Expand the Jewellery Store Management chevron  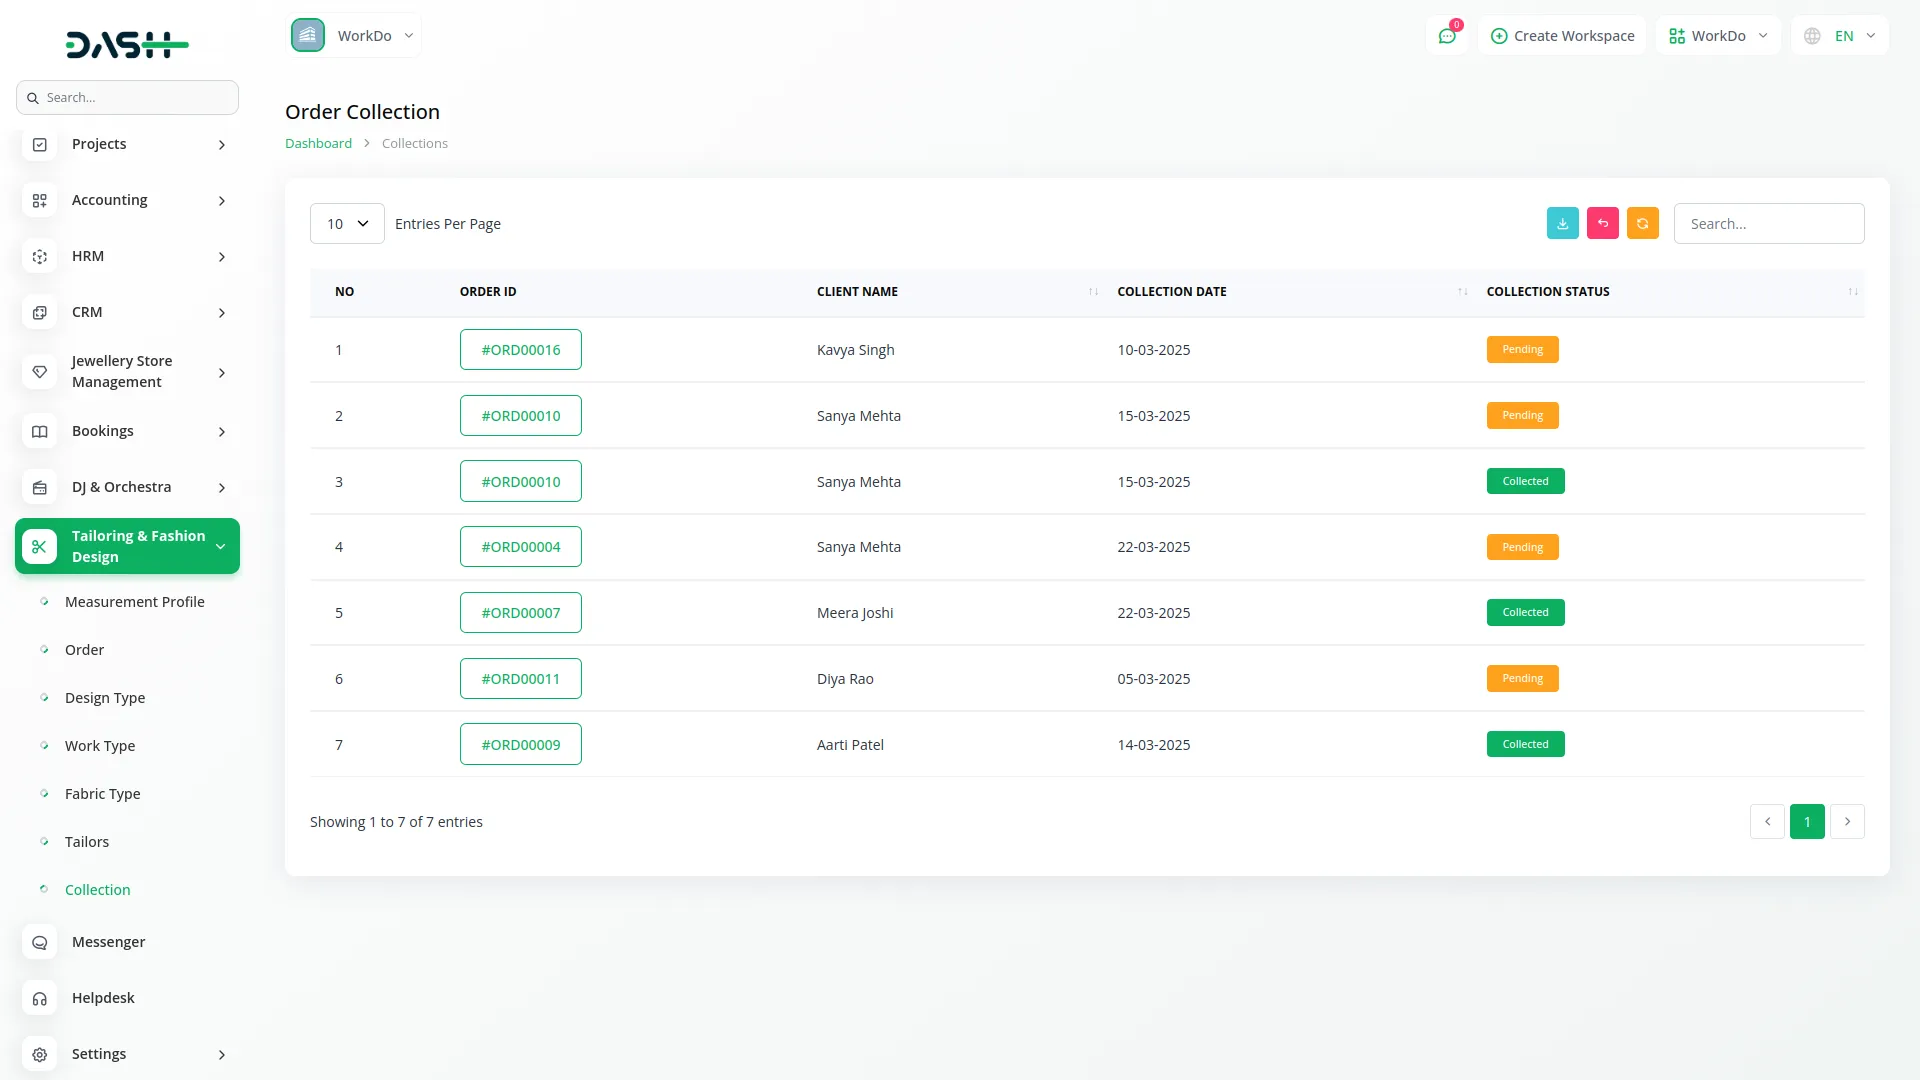click(x=222, y=373)
